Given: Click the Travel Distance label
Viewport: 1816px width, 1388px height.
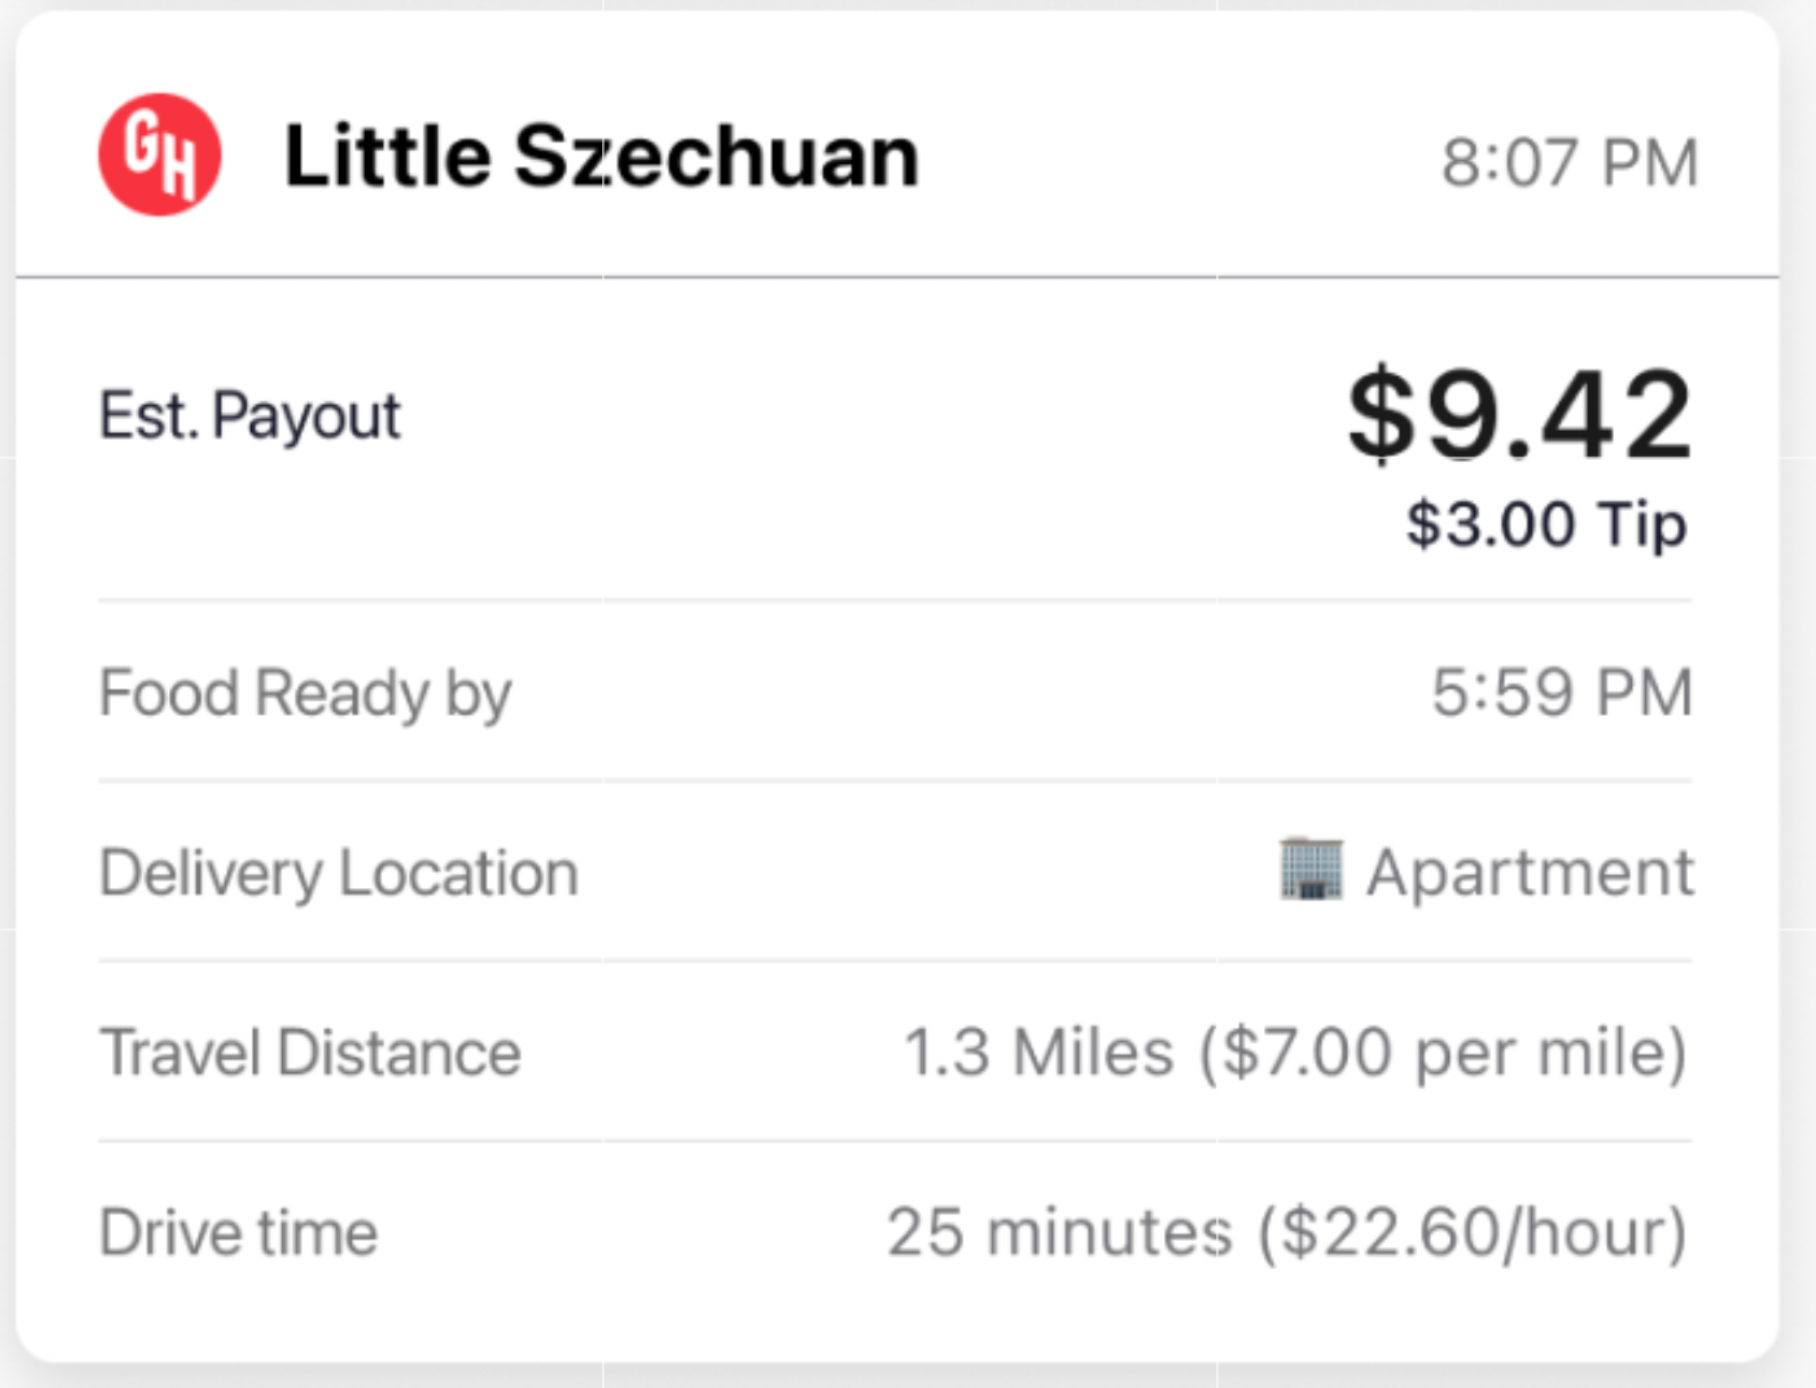Looking at the screenshot, I should 310,1053.
